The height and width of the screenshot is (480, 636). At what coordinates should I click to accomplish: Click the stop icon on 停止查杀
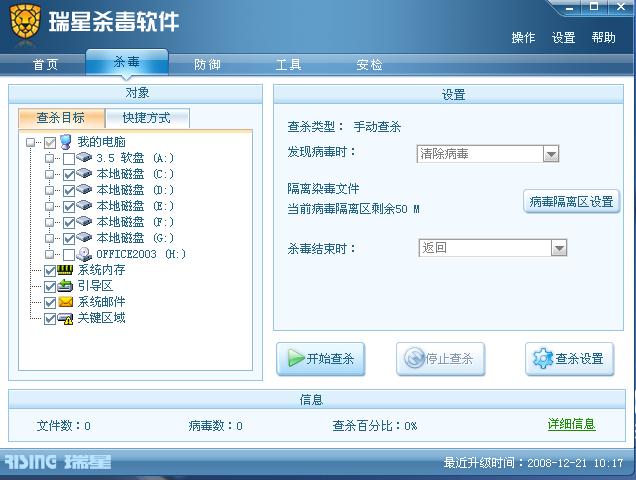click(x=415, y=358)
